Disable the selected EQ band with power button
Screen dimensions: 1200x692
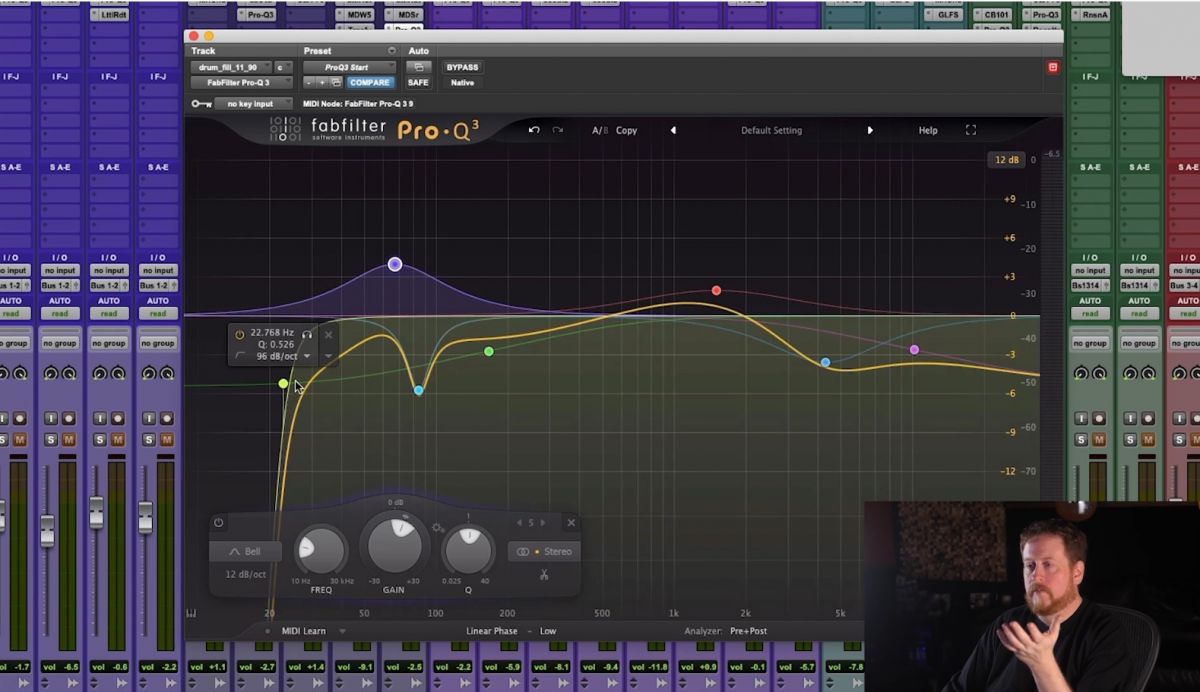217,522
